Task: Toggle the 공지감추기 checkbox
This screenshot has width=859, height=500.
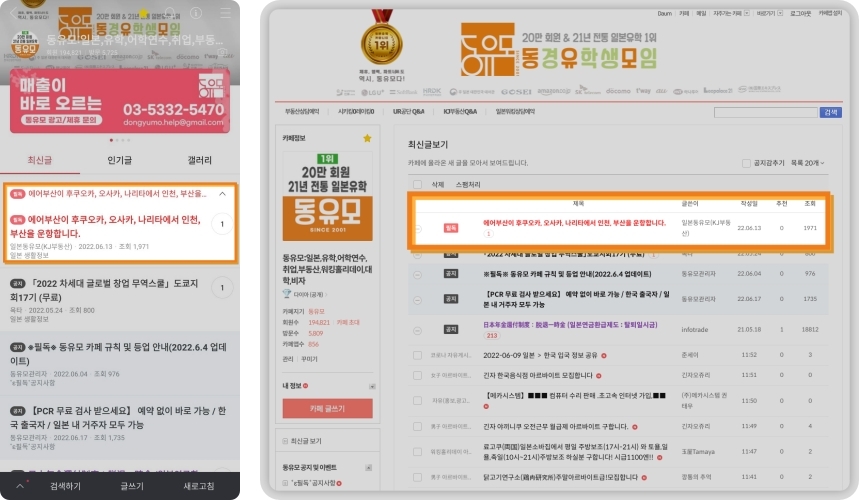Action: [x=746, y=163]
